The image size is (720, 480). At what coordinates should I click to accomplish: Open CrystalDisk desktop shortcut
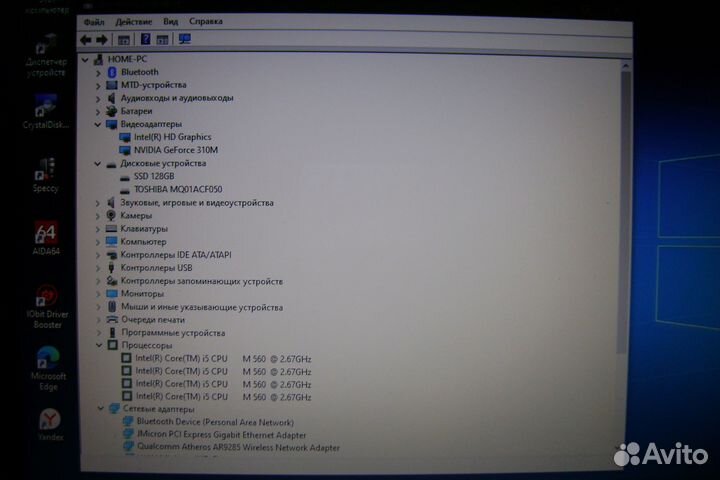click(x=45, y=112)
